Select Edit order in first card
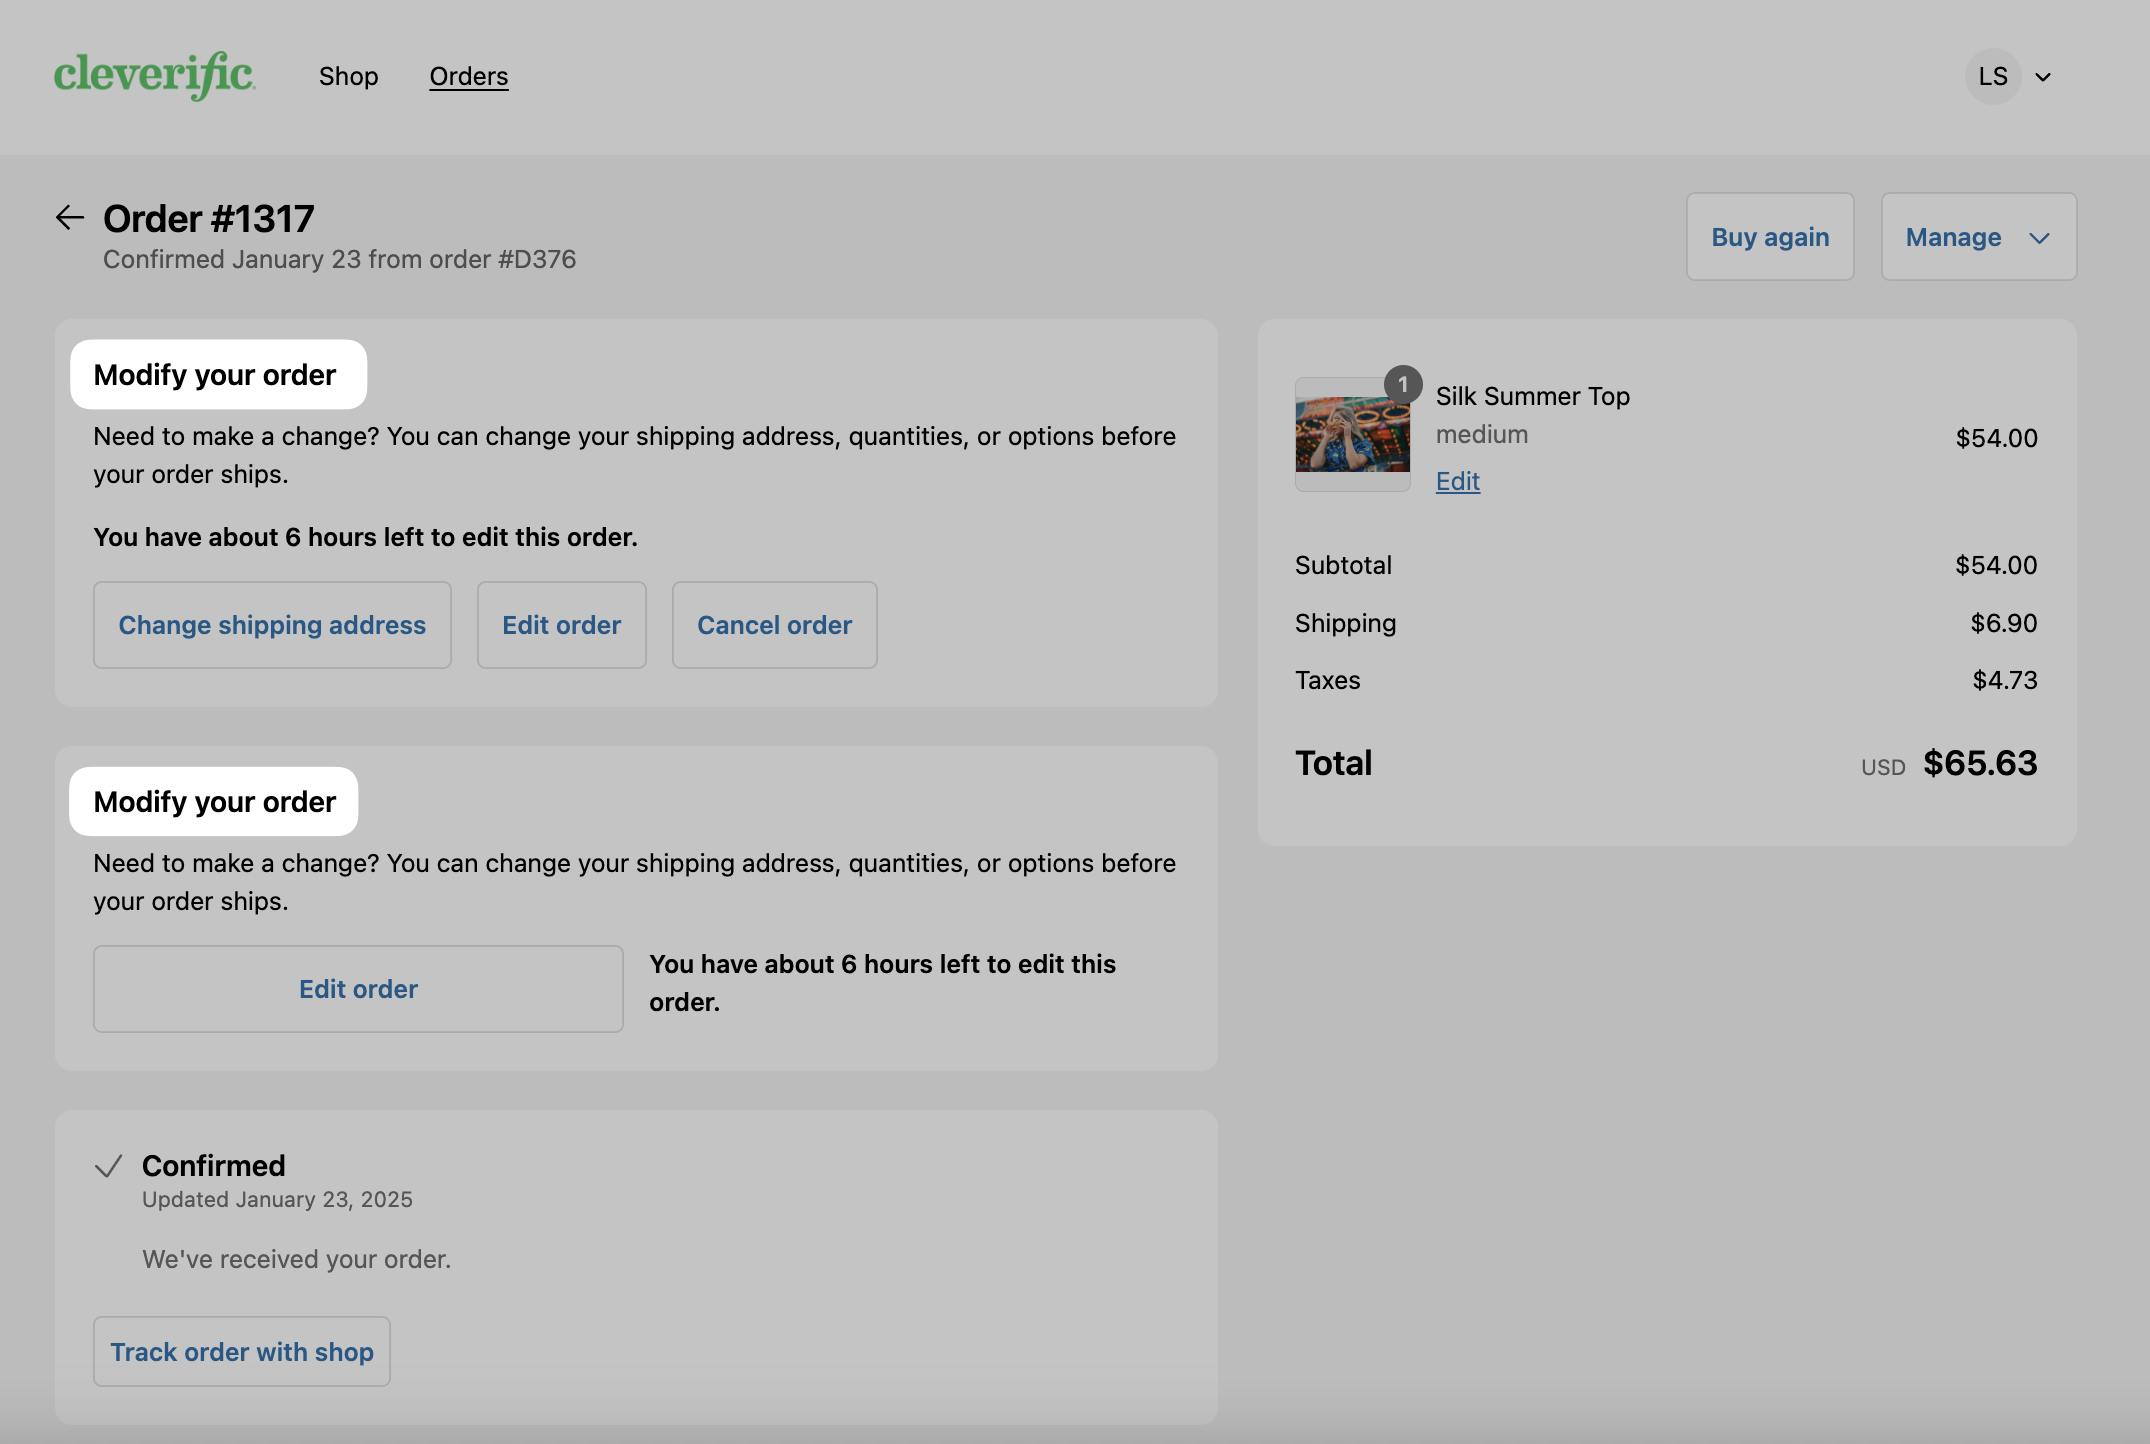Viewport: 2150px width, 1444px height. [561, 625]
